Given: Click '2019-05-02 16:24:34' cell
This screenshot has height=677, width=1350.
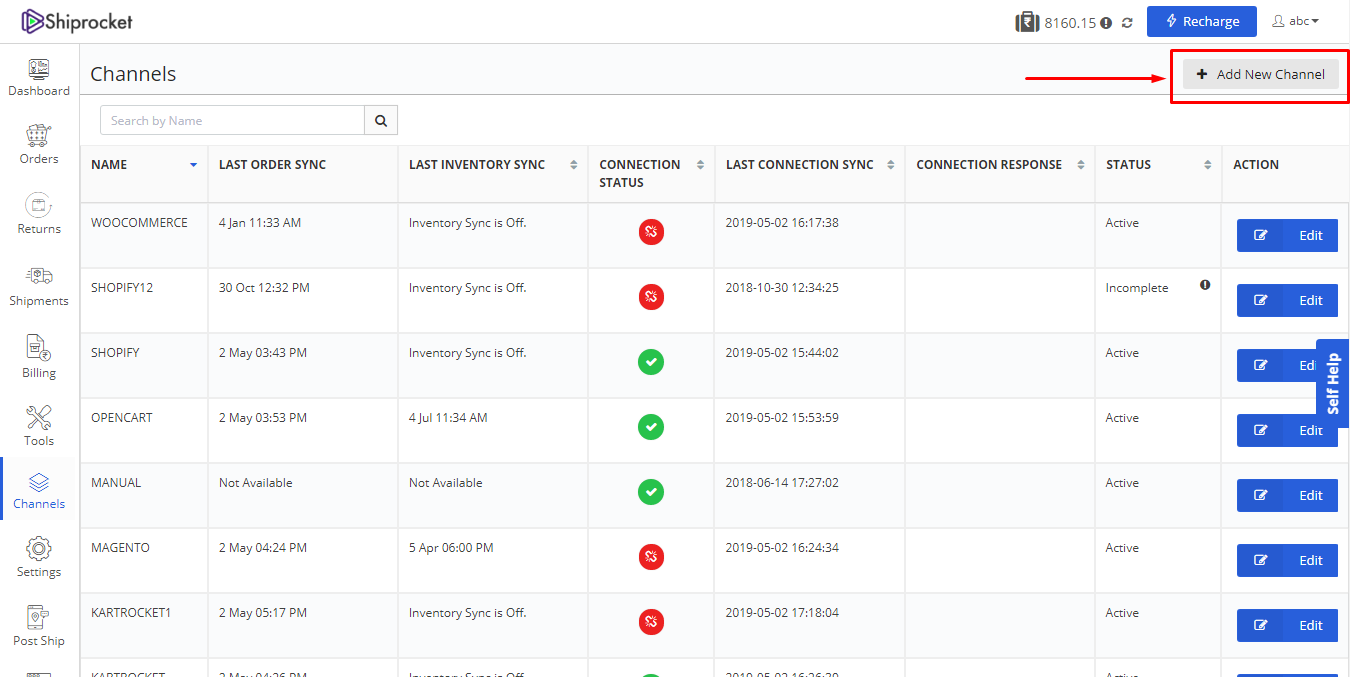Looking at the screenshot, I should point(782,548).
